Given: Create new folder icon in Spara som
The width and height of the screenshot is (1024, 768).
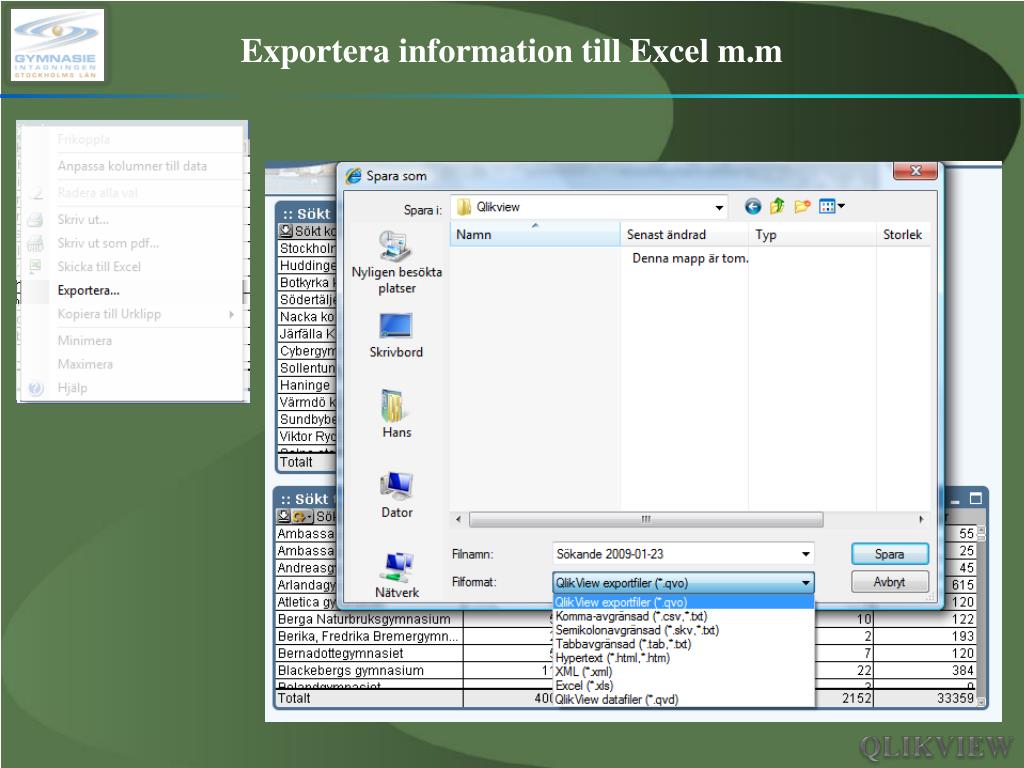Looking at the screenshot, I should tap(802, 207).
